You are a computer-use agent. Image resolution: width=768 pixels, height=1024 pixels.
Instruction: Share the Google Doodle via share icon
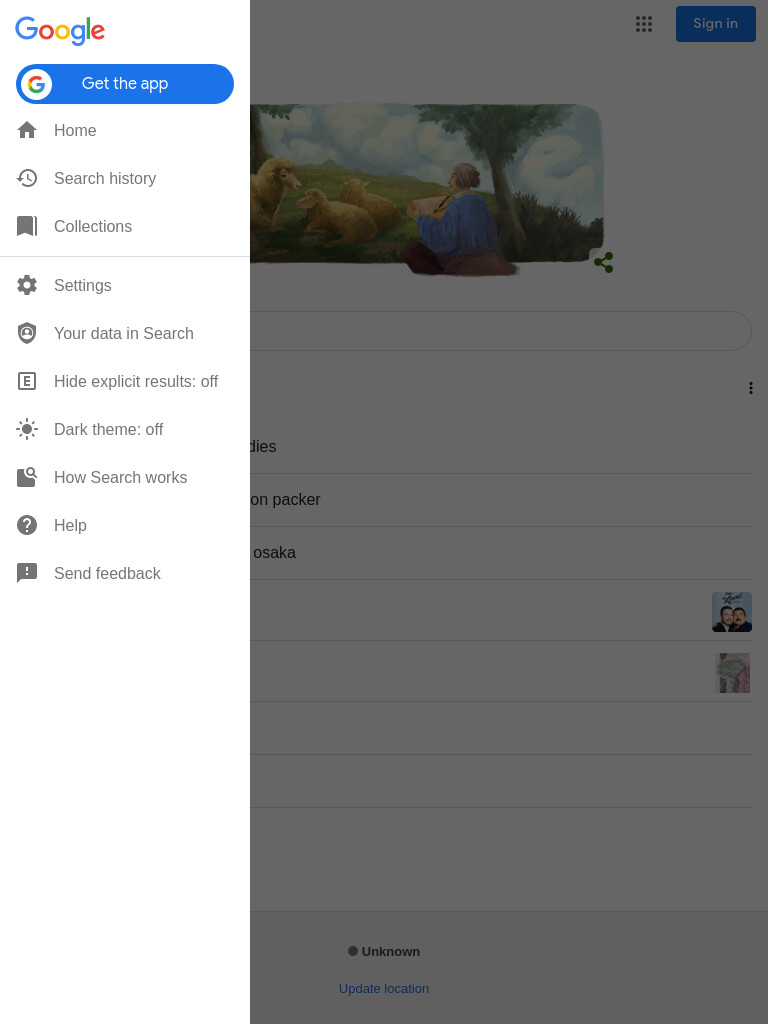(x=603, y=263)
